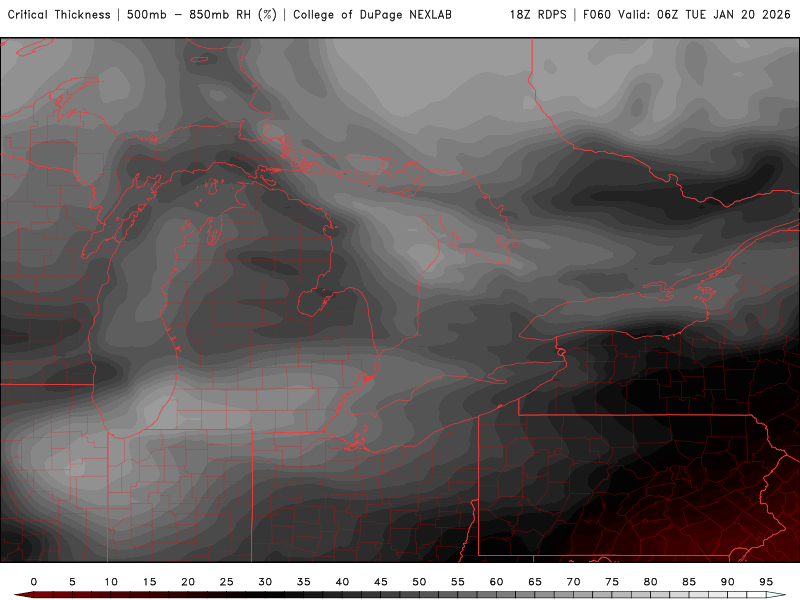Select the "90" scale label
Image resolution: width=800 pixels, height=600 pixels.
pos(727,582)
